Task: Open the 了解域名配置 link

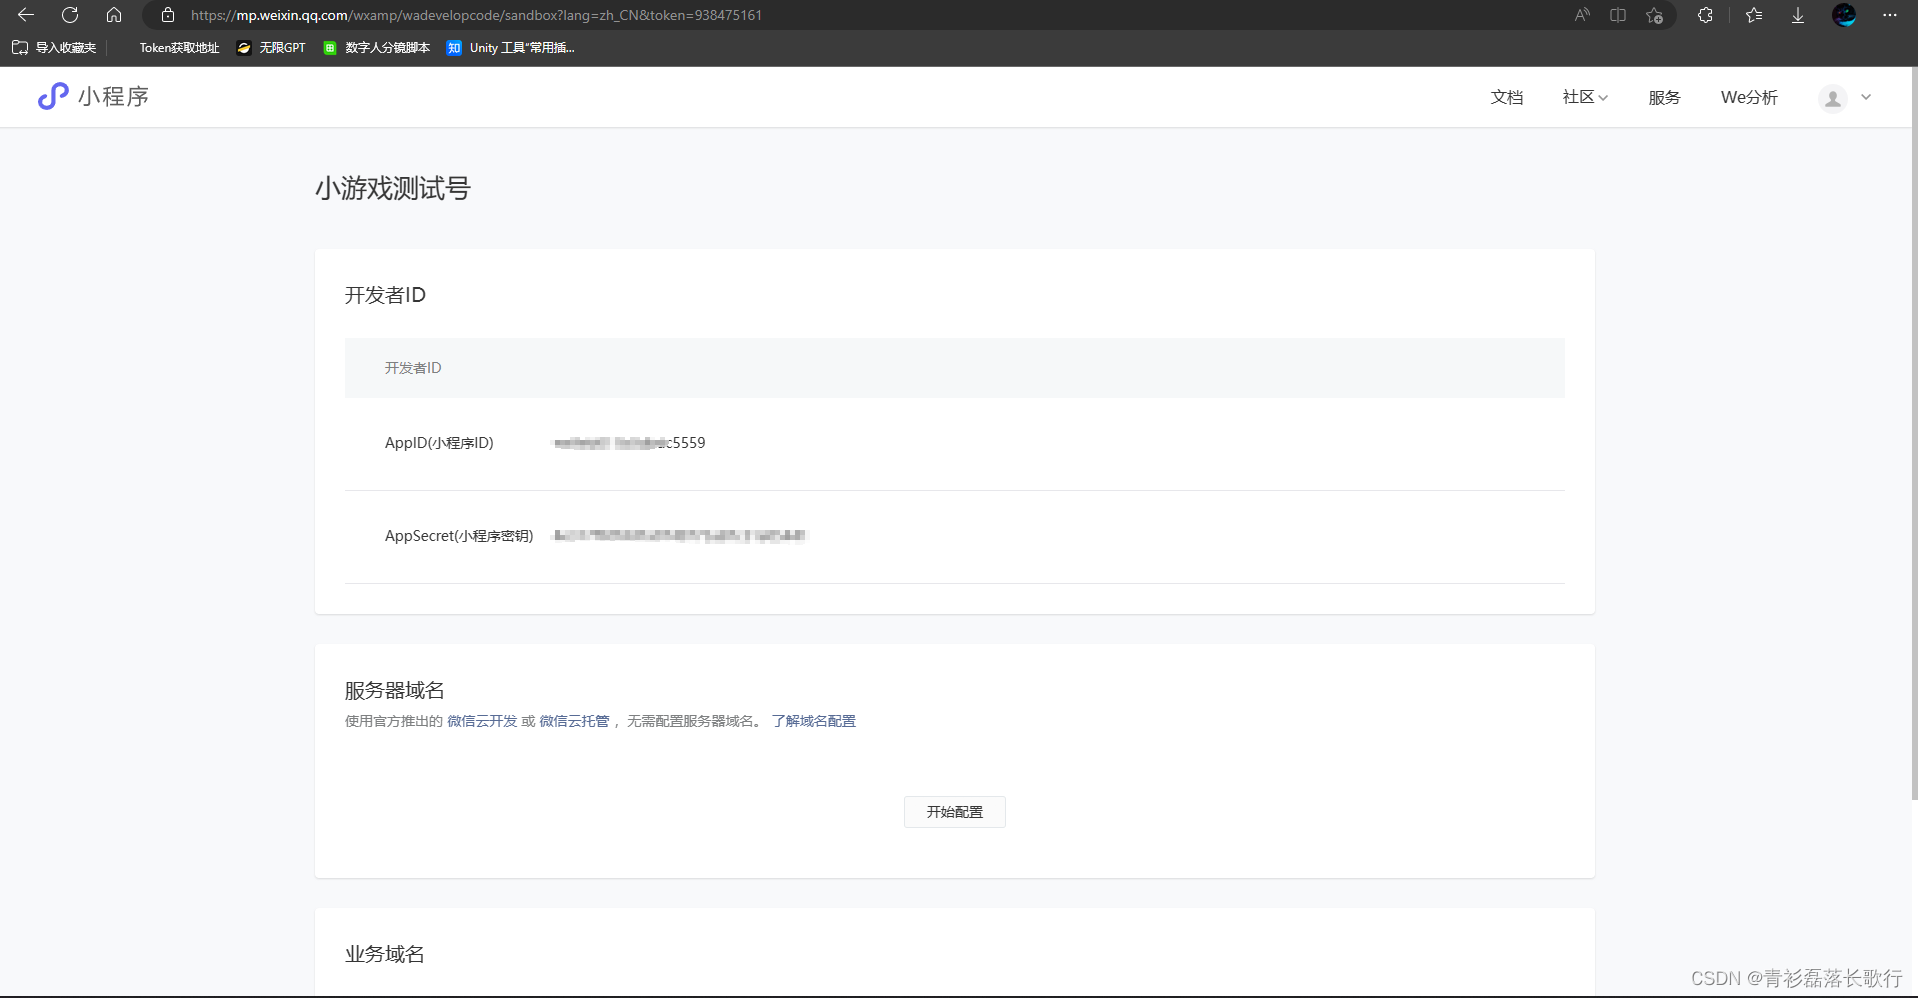Action: click(814, 721)
